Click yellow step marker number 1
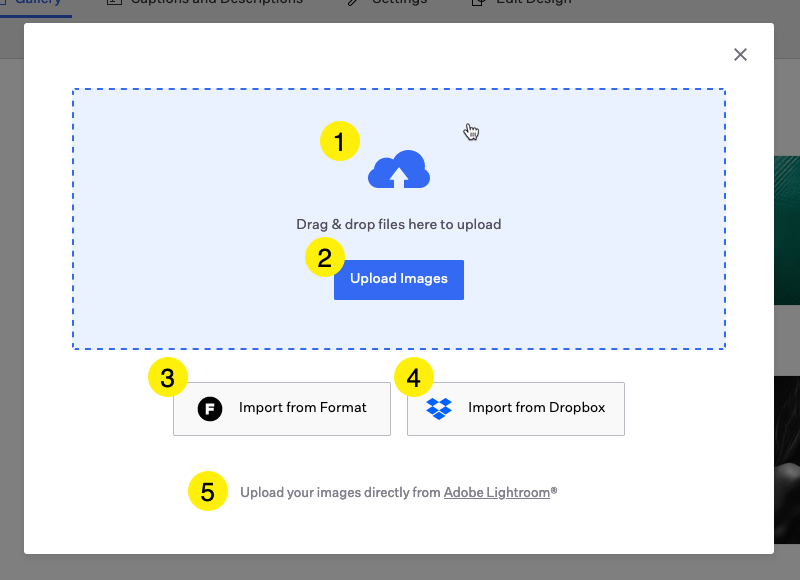This screenshot has width=800, height=580. (339, 142)
